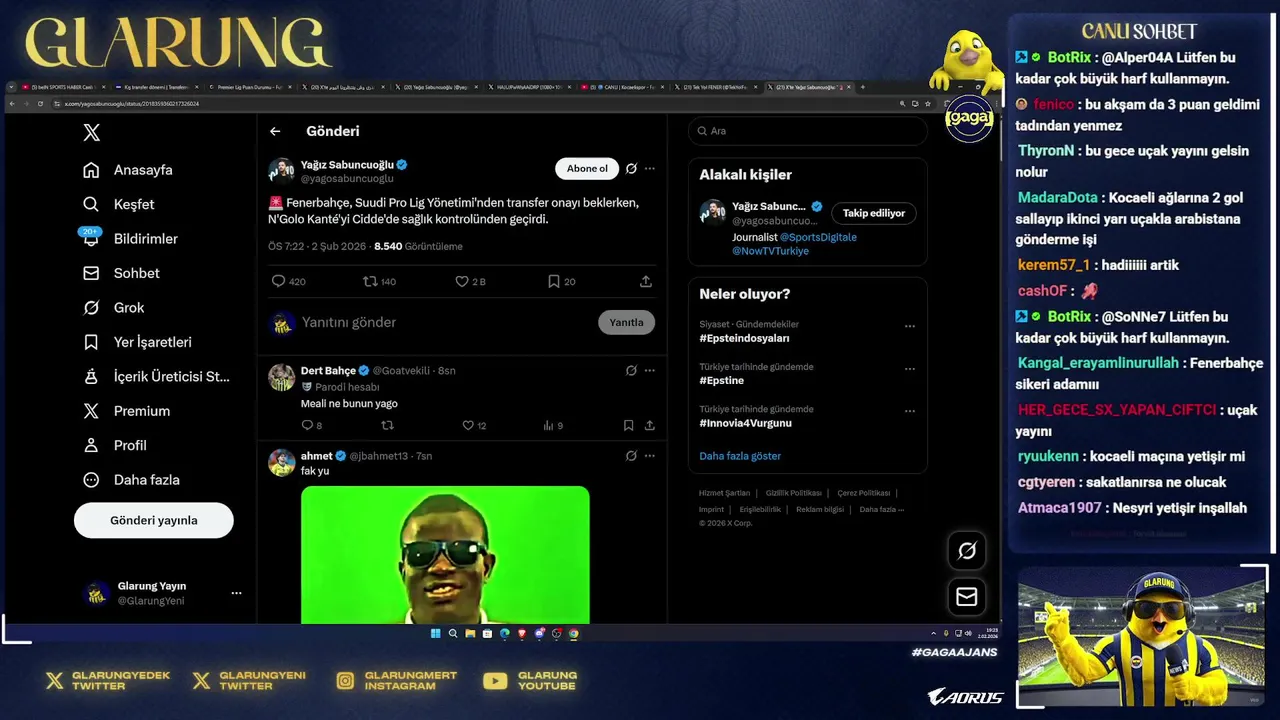Image resolution: width=1280 pixels, height=720 pixels.
Task: Open Gizlilik Politikası footer link
Action: (x=794, y=493)
